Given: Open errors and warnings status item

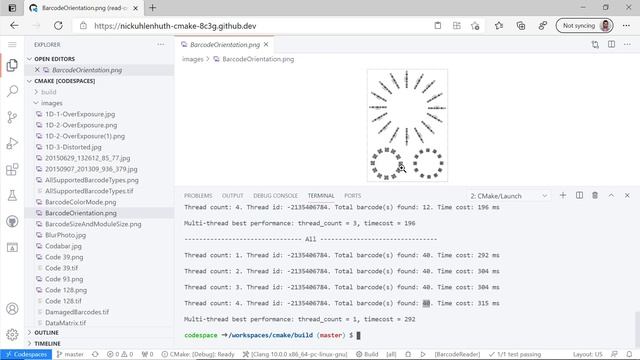Looking at the screenshot, I should 120,354.
